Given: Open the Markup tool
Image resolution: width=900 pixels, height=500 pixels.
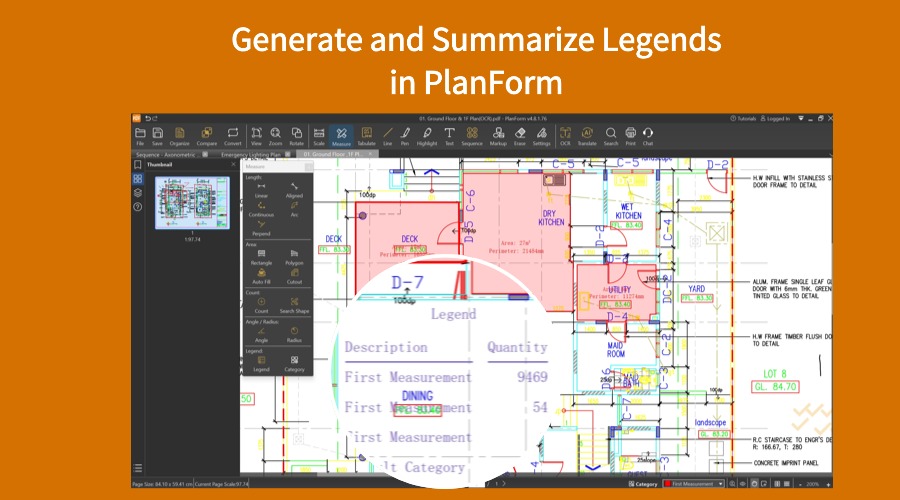Looking at the screenshot, I should point(498,137).
